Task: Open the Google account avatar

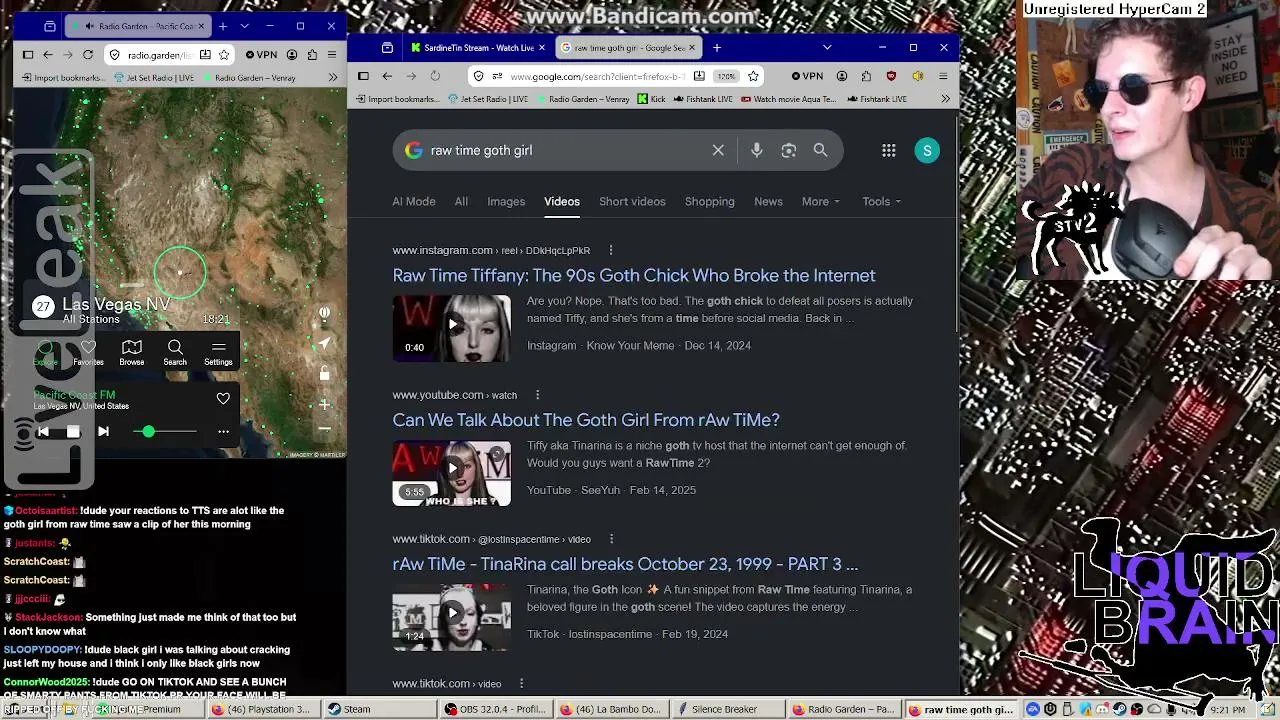Action: click(927, 150)
